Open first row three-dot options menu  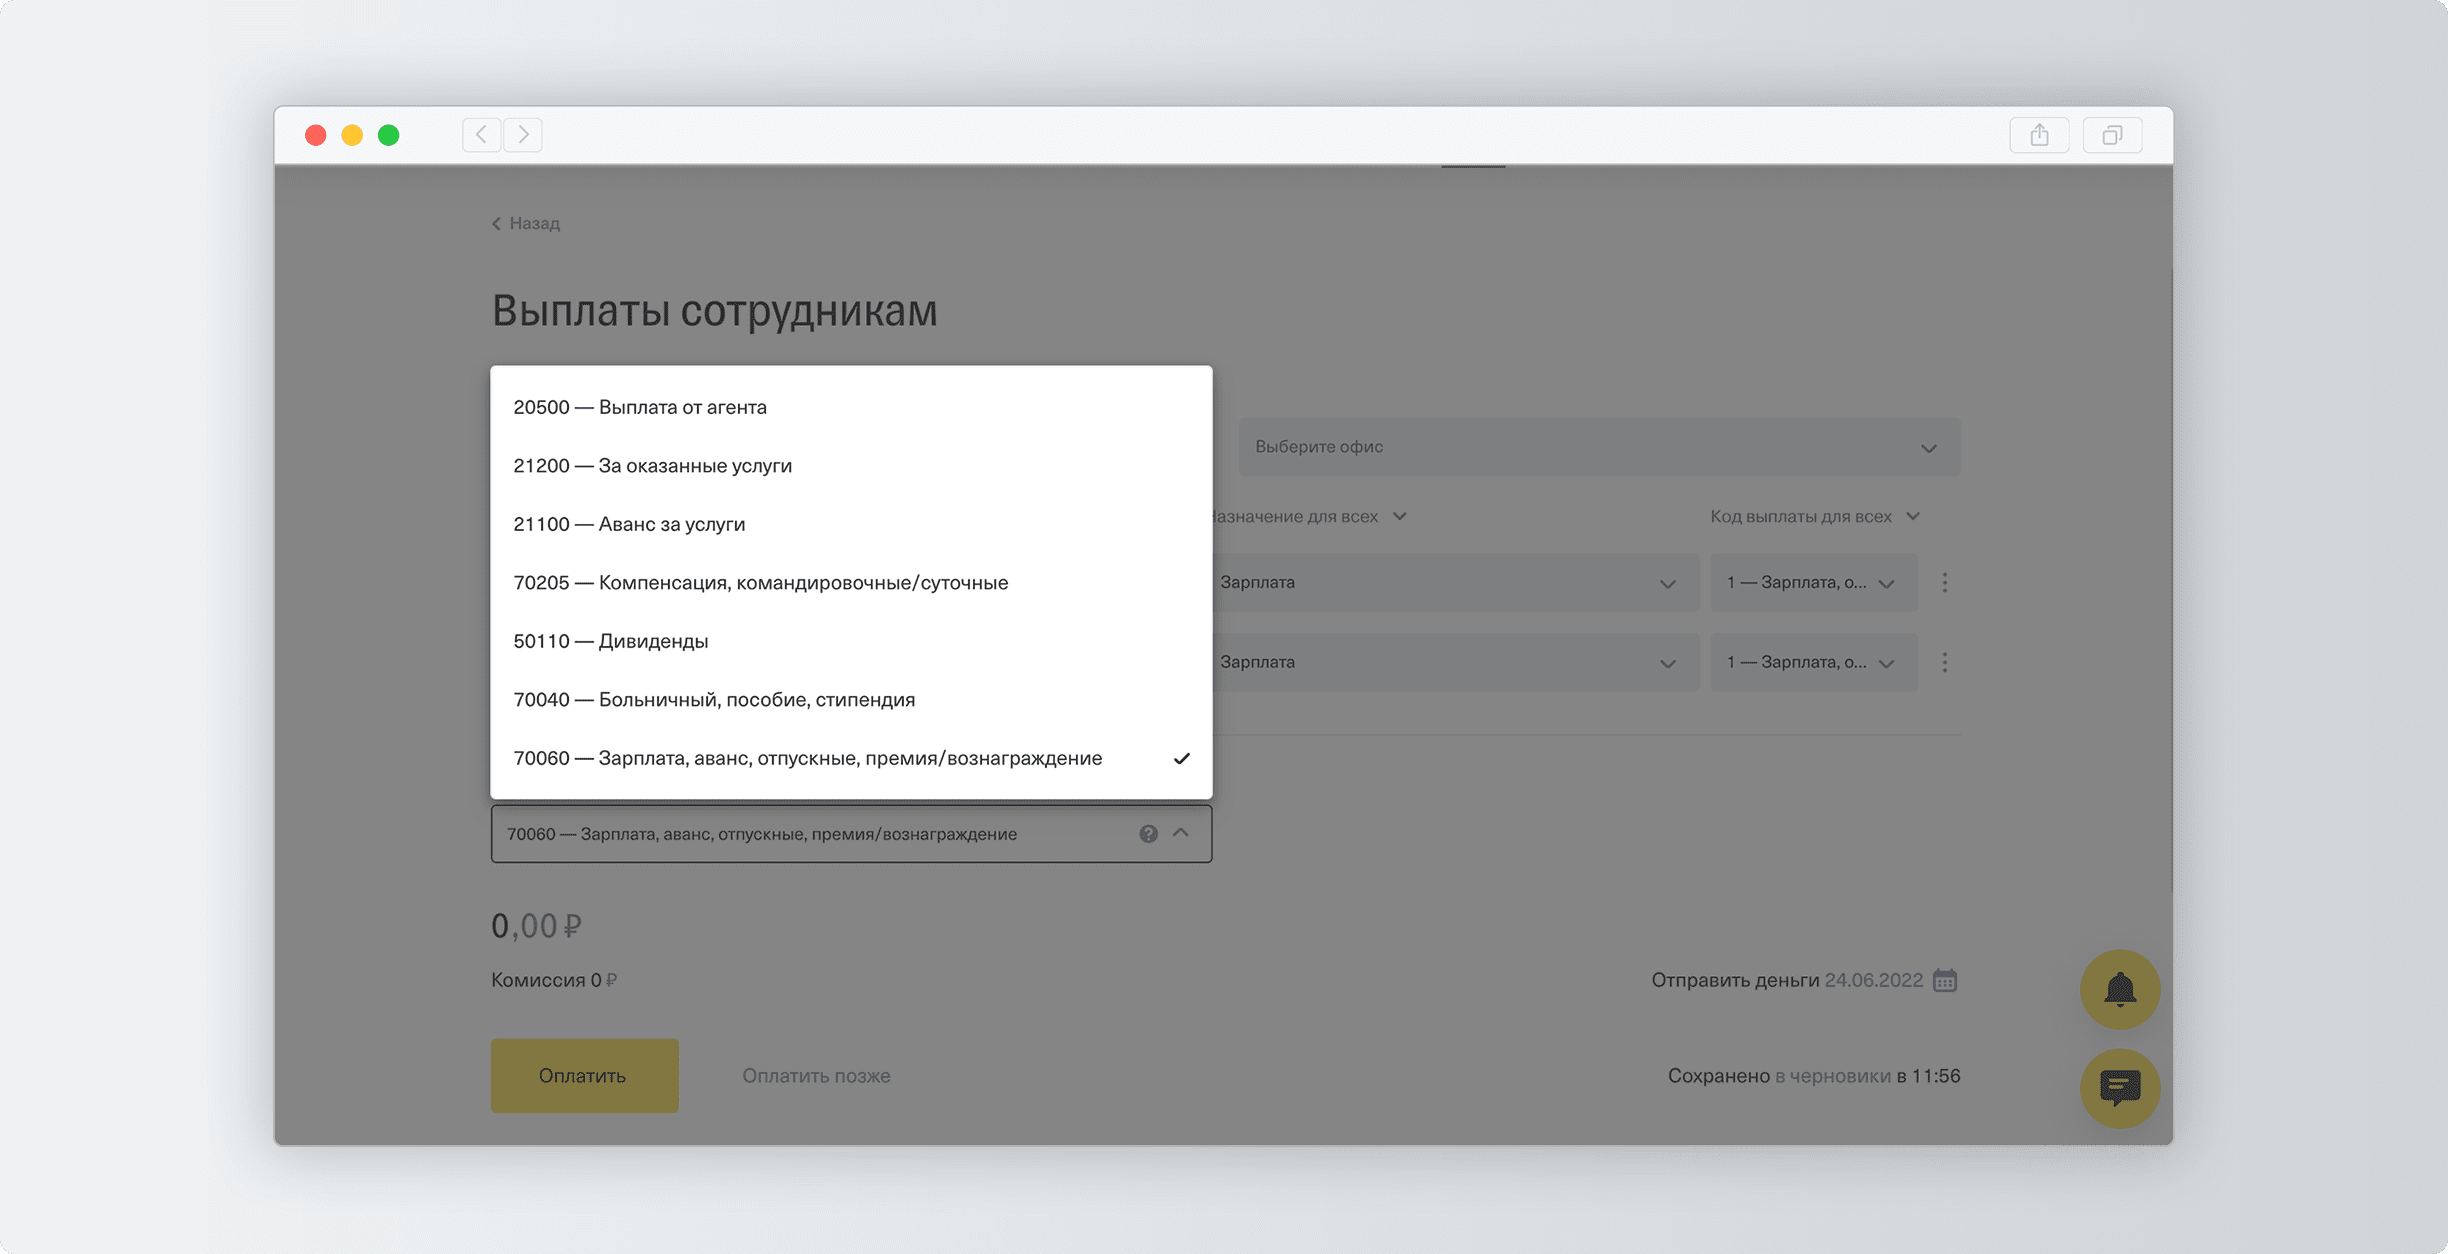point(1944,582)
